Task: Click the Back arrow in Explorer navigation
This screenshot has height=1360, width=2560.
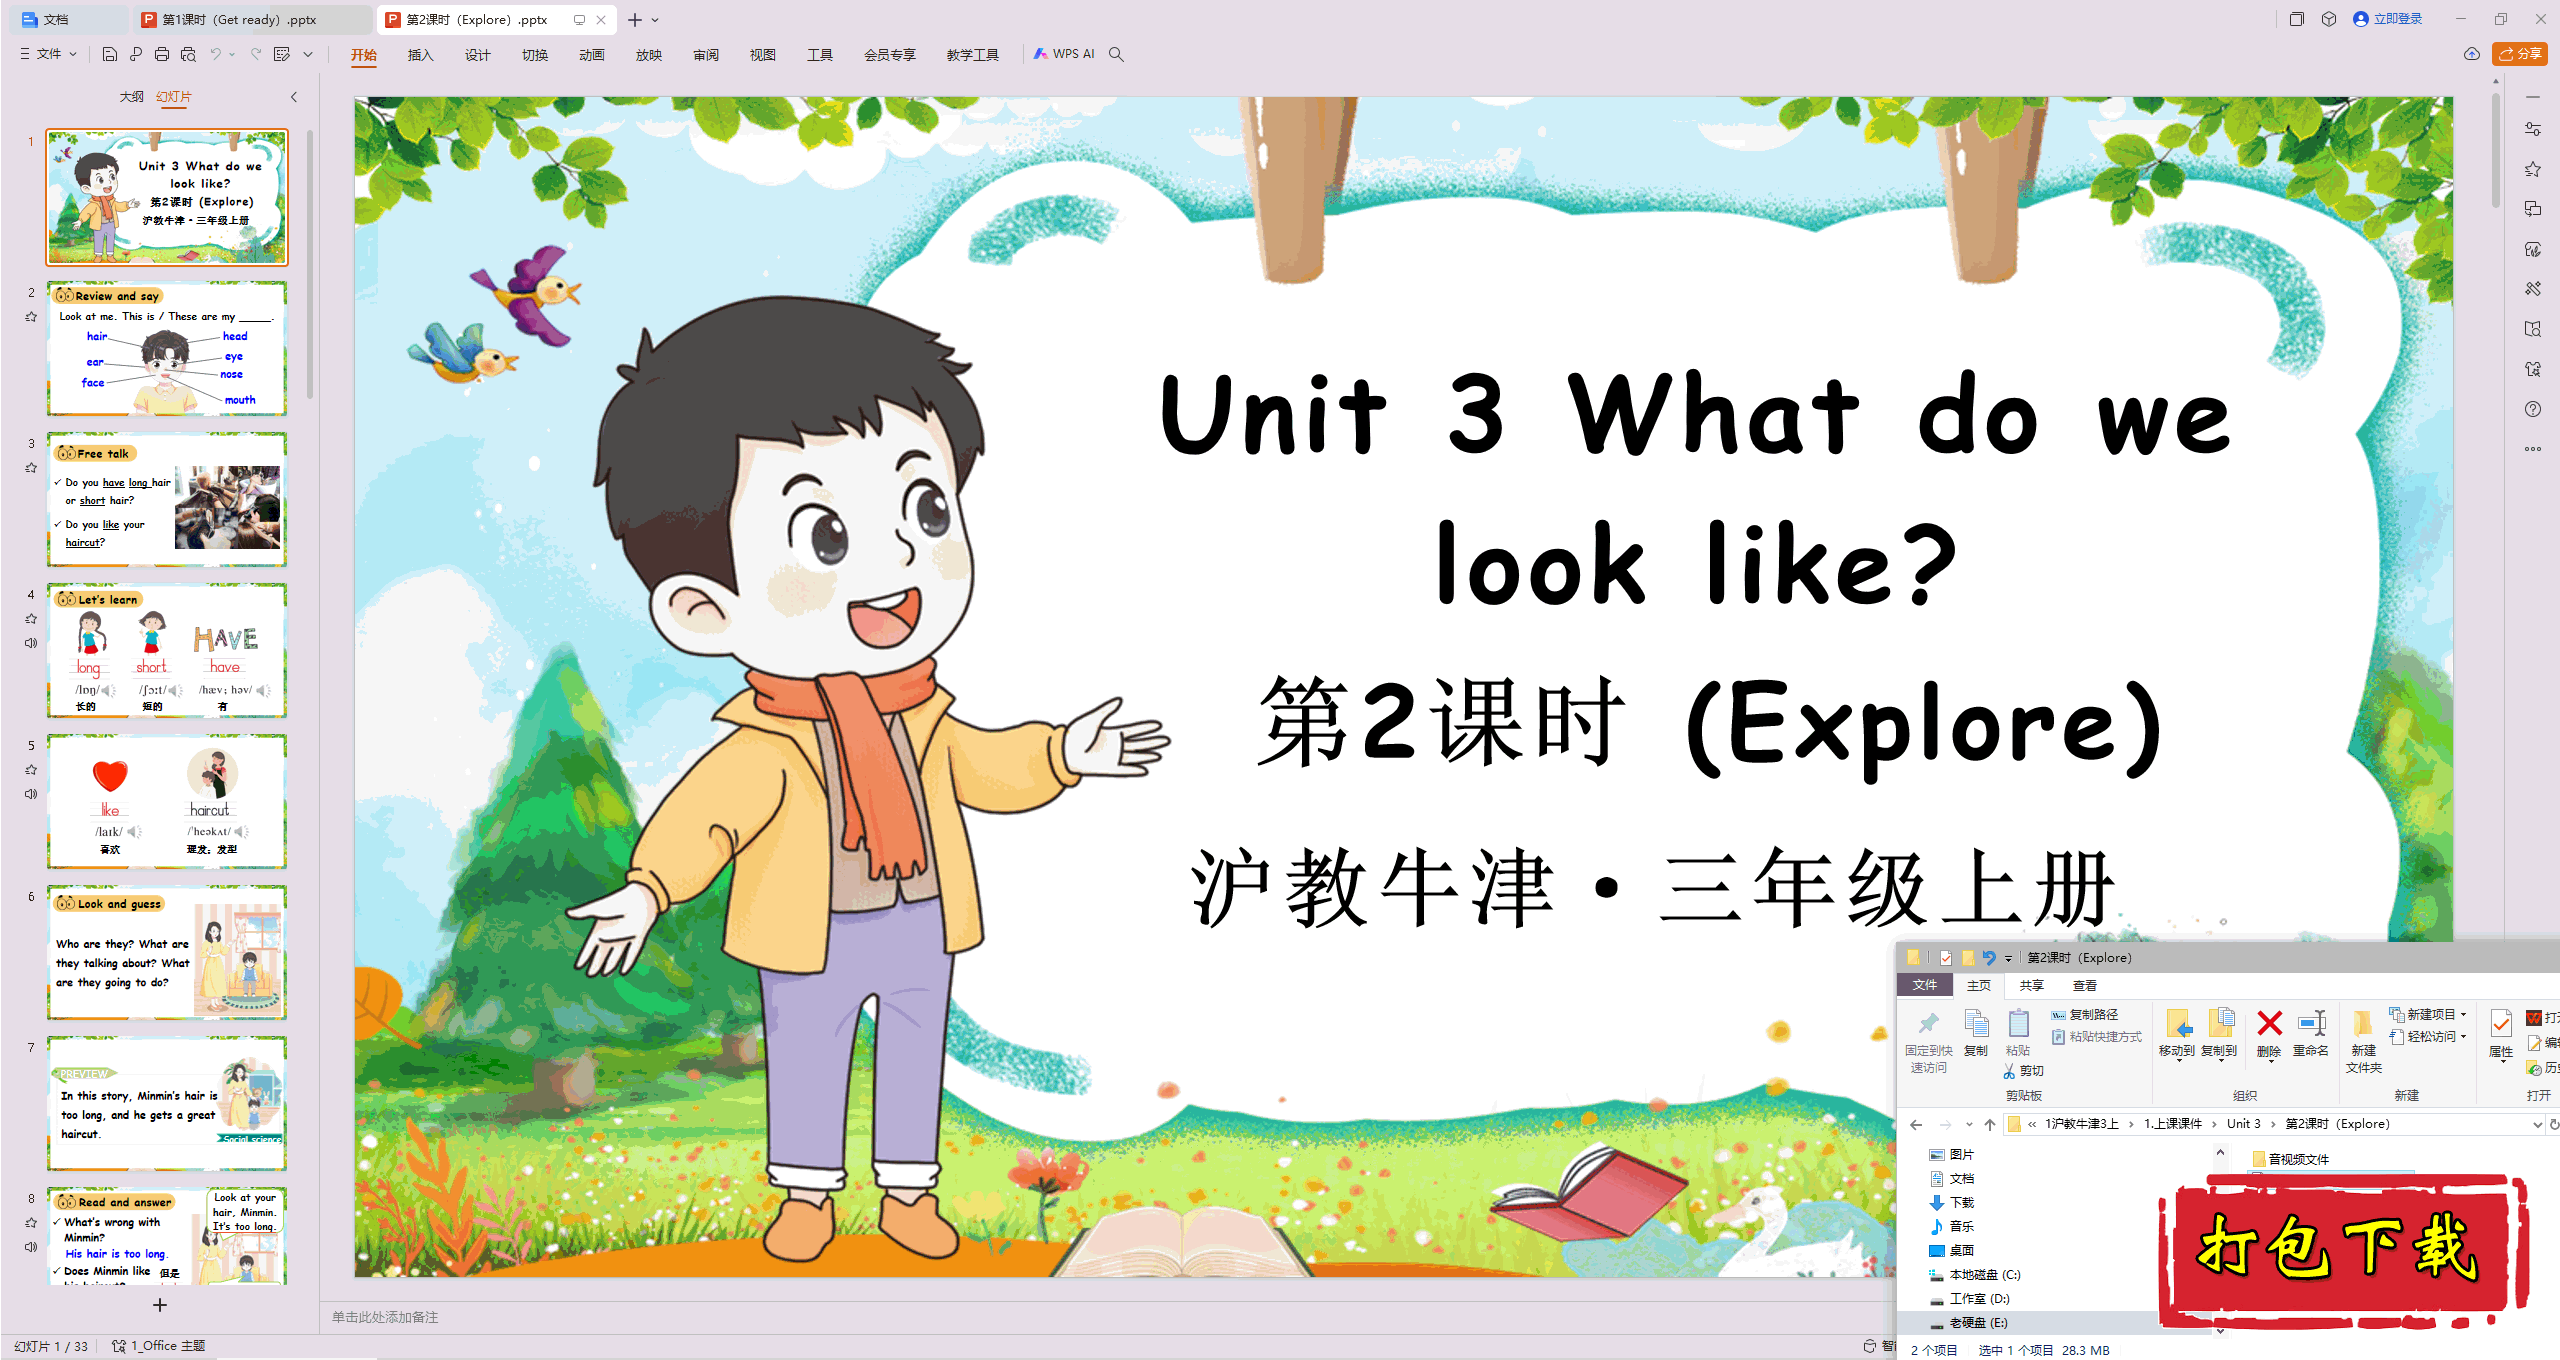Action: (x=1916, y=1124)
